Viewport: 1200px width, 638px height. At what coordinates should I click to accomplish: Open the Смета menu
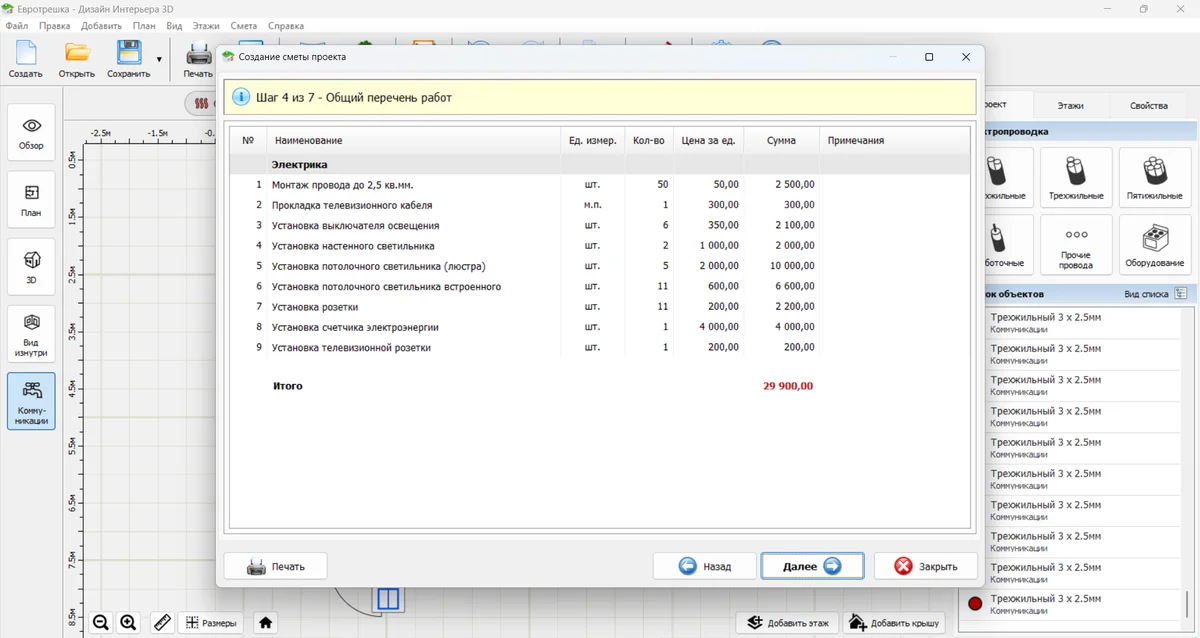pos(243,26)
